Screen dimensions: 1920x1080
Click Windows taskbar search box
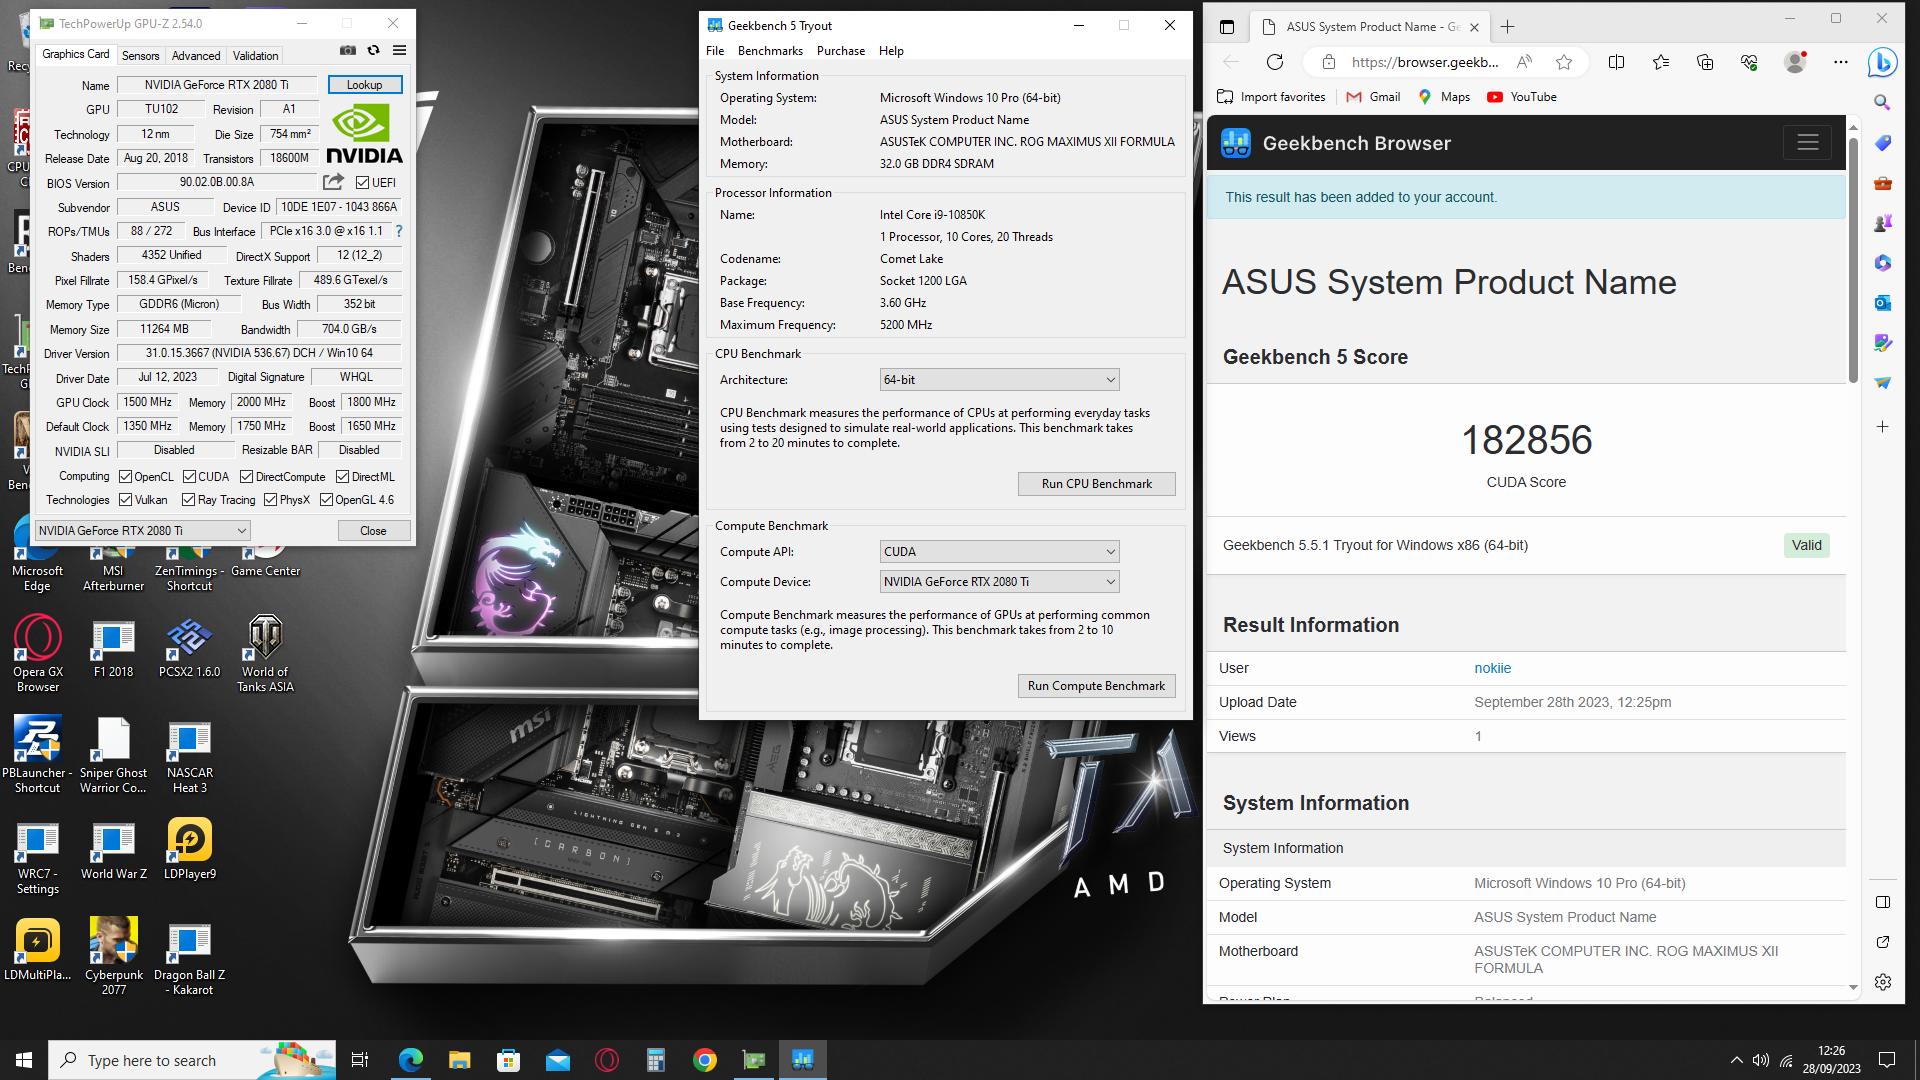pos(192,1060)
